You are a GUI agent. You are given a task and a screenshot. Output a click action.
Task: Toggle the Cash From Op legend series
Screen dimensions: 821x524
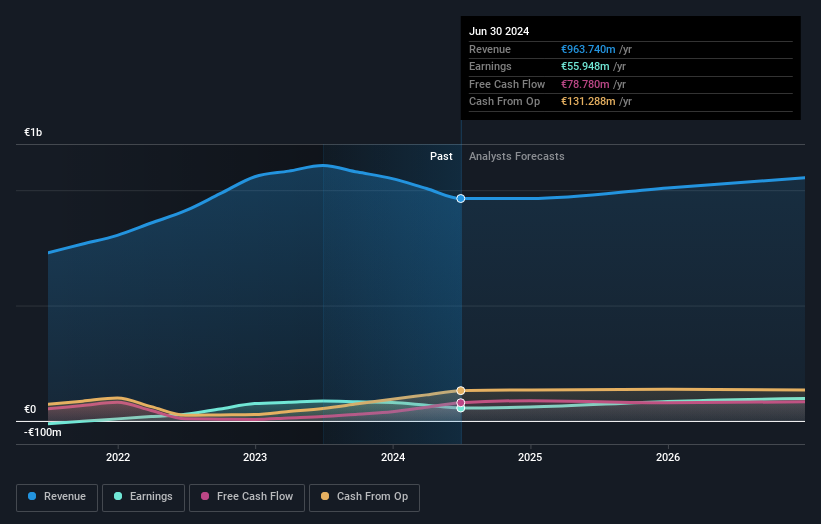coord(364,497)
